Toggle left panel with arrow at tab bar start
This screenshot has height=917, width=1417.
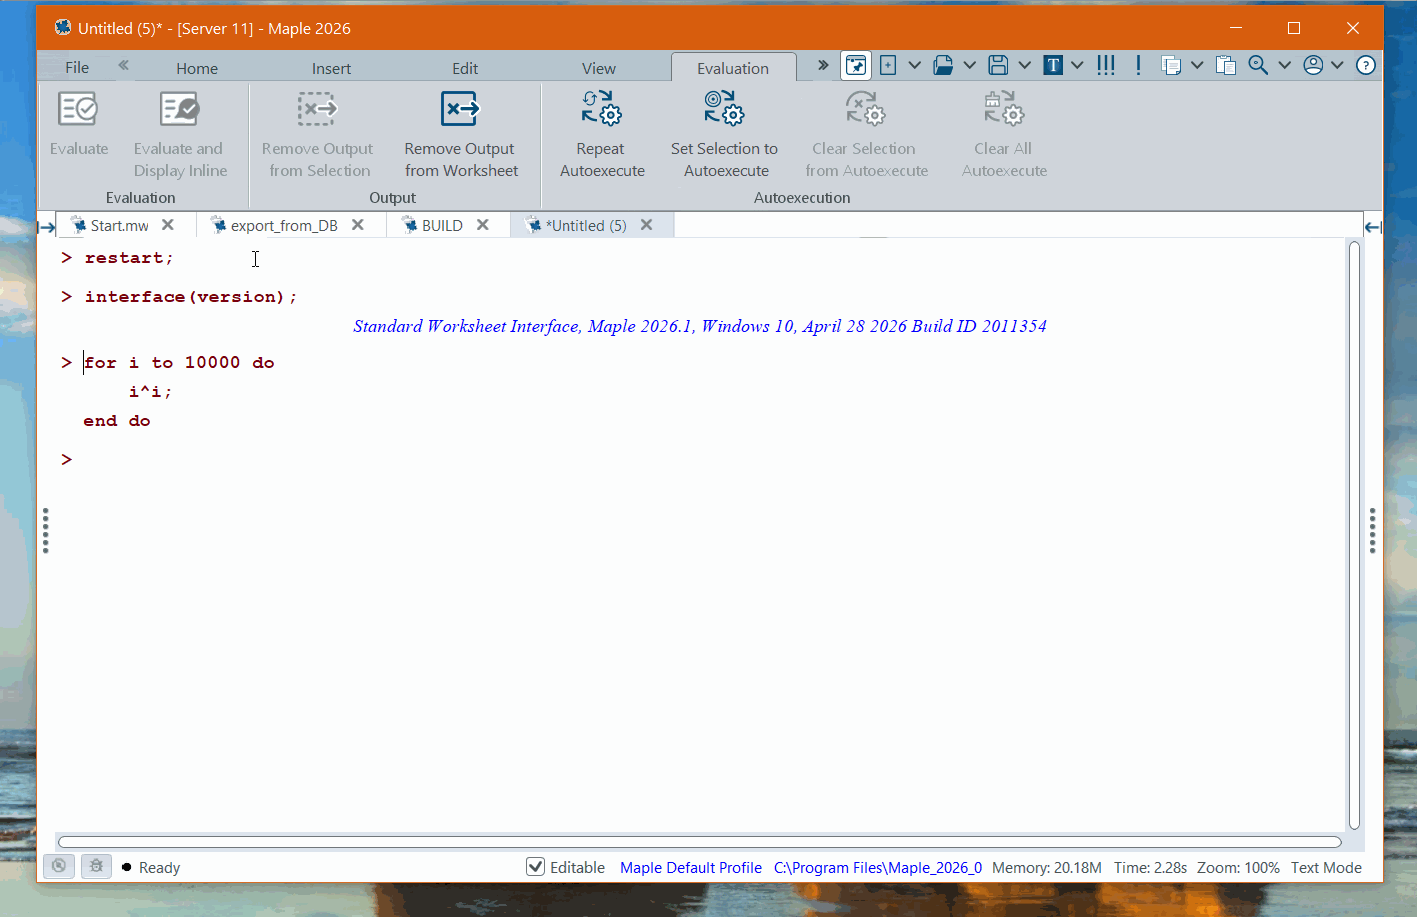click(46, 227)
